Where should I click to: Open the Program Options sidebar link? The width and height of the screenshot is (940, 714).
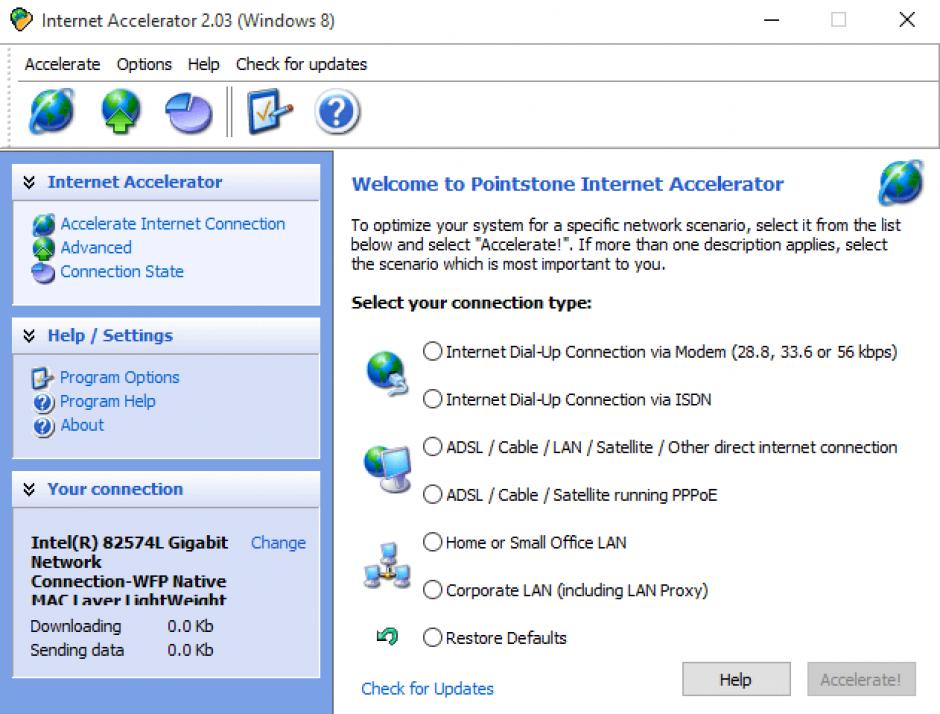[119, 377]
